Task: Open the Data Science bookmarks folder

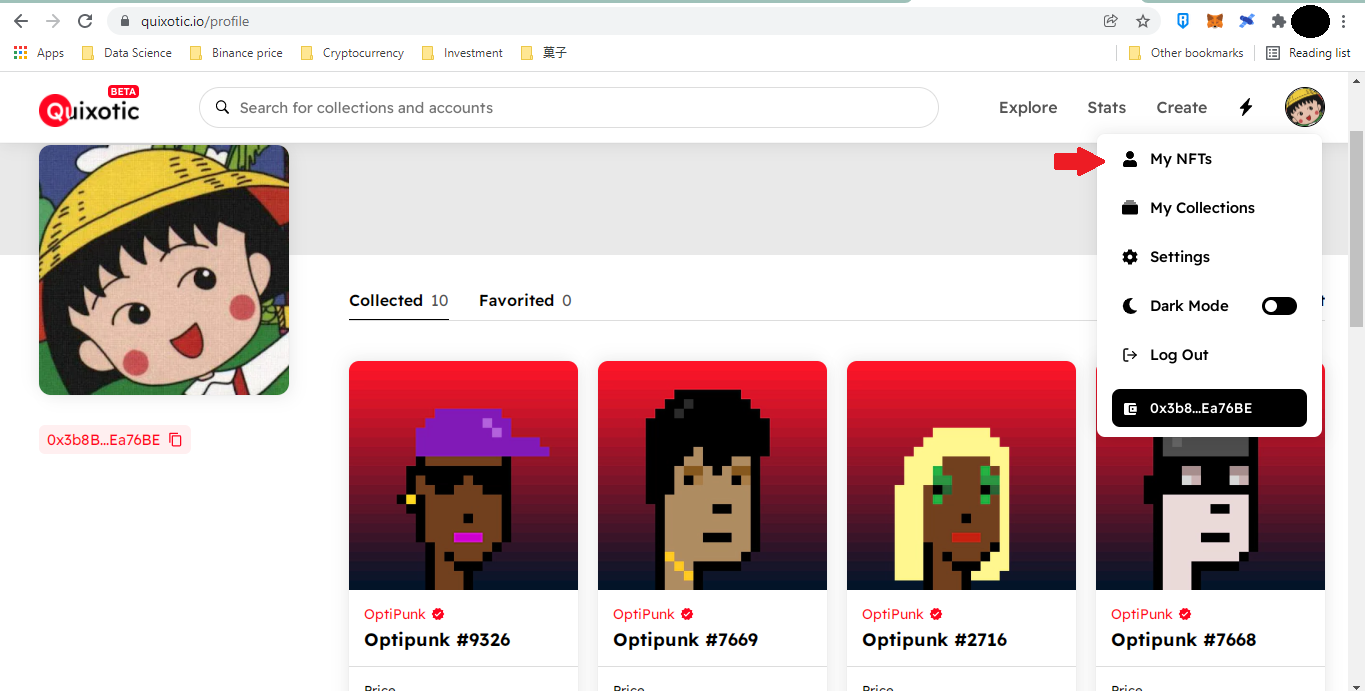Action: (x=126, y=53)
